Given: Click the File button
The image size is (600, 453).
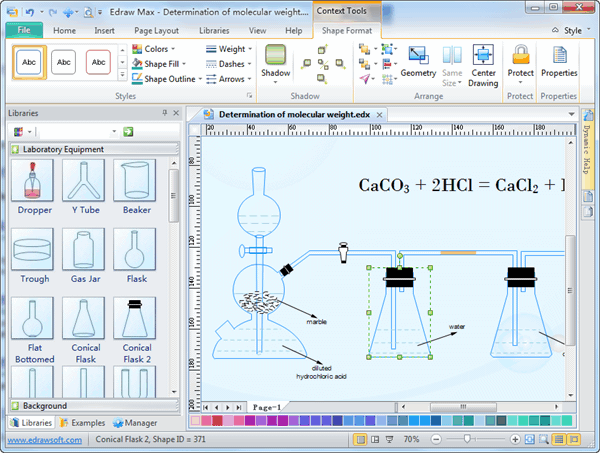Looking at the screenshot, I should (x=23, y=31).
